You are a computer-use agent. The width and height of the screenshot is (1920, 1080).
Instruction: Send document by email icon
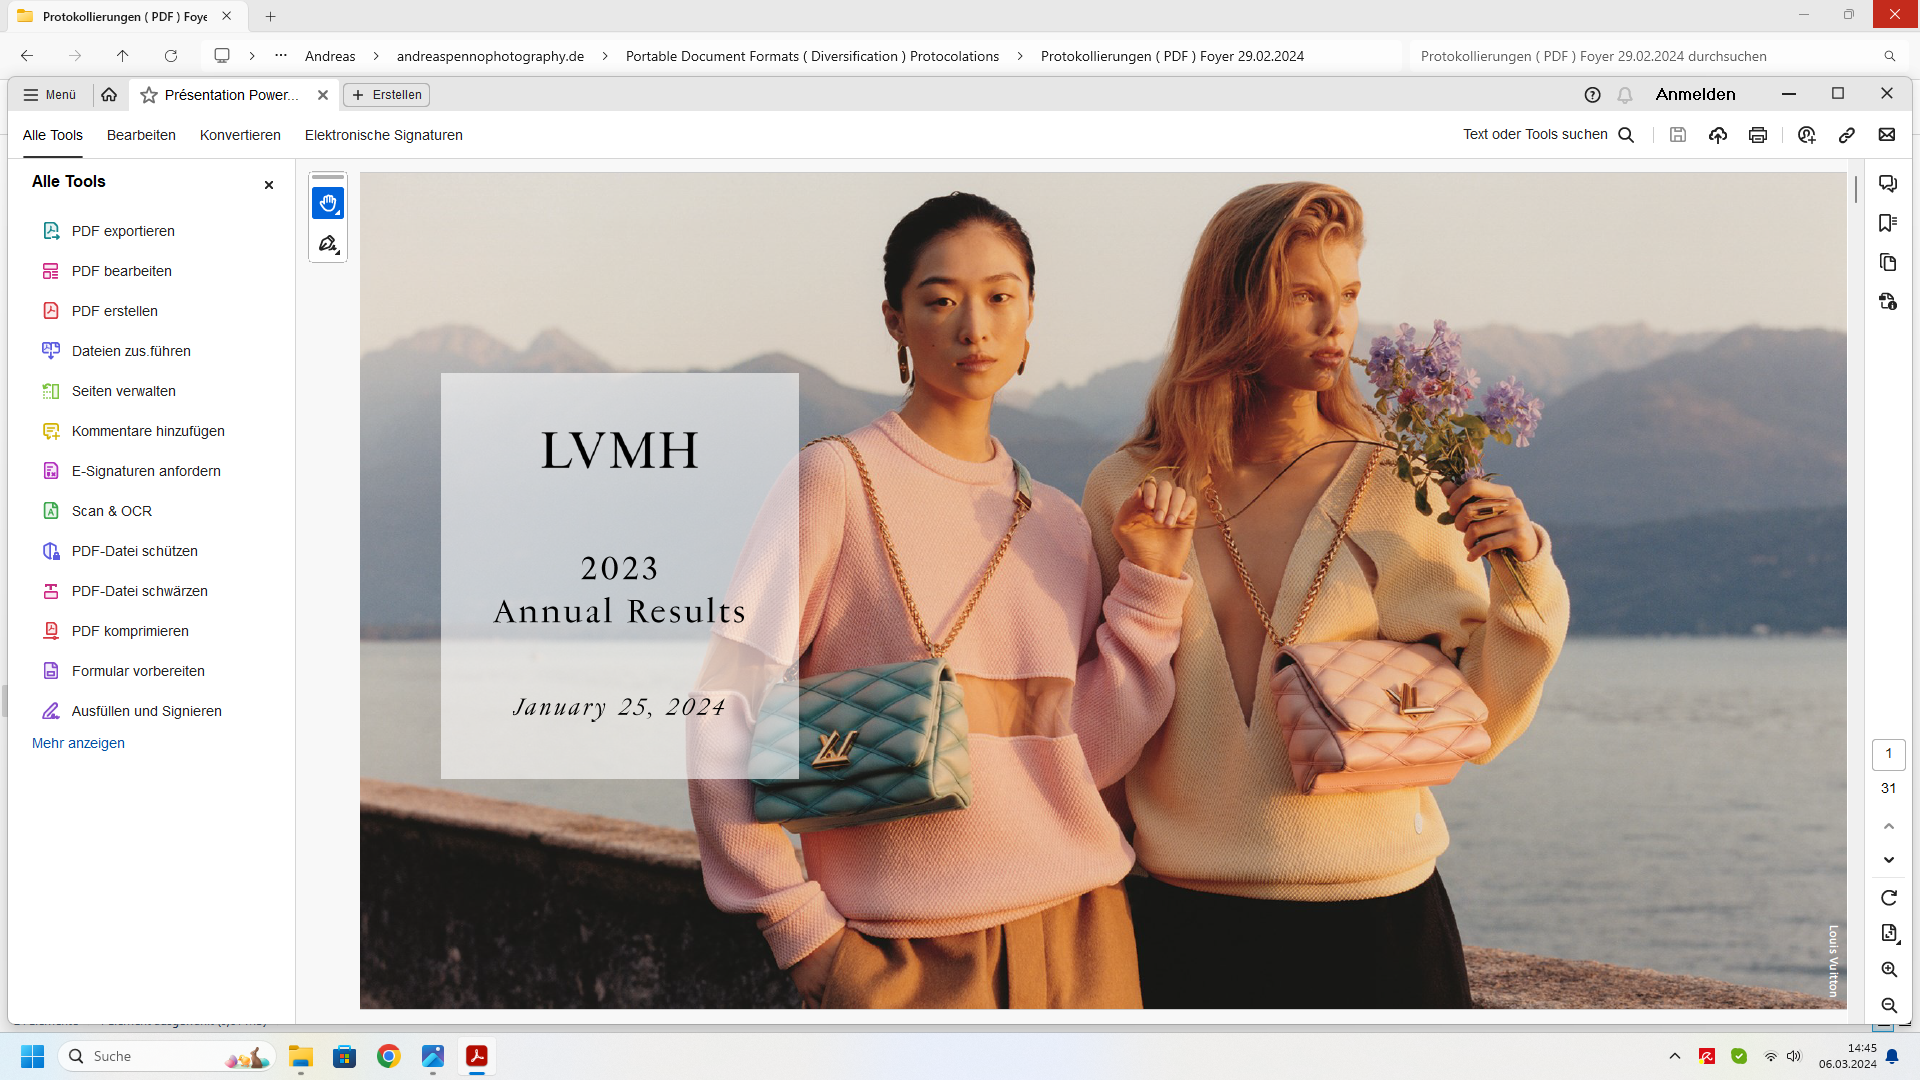coord(1887,135)
